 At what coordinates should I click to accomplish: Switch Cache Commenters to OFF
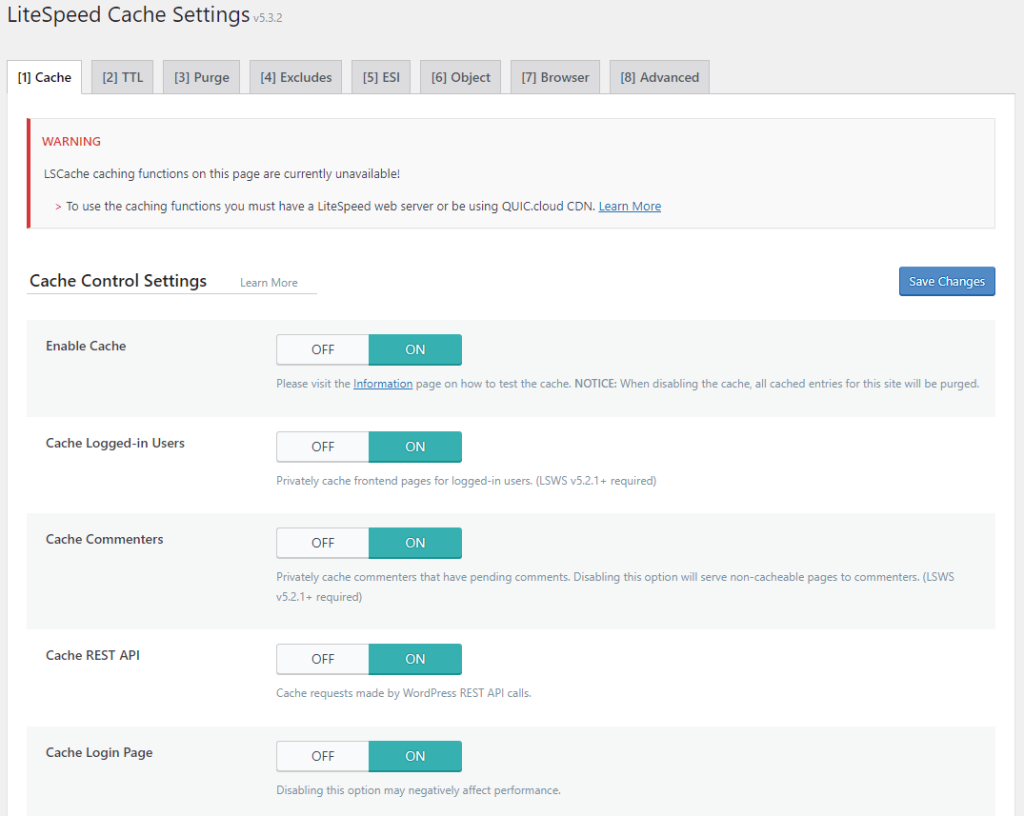point(323,543)
